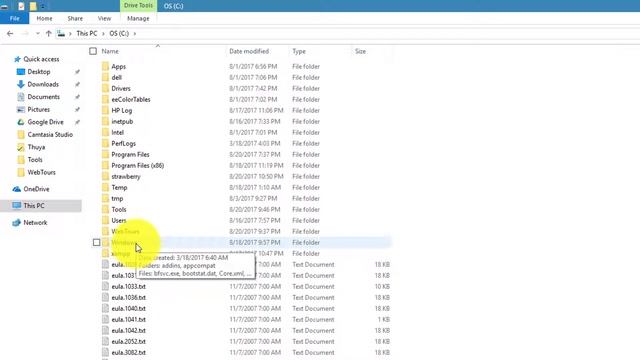Image resolution: width=640 pixels, height=360 pixels.
Task: Select file eula.1033.txt
Action: [128, 287]
